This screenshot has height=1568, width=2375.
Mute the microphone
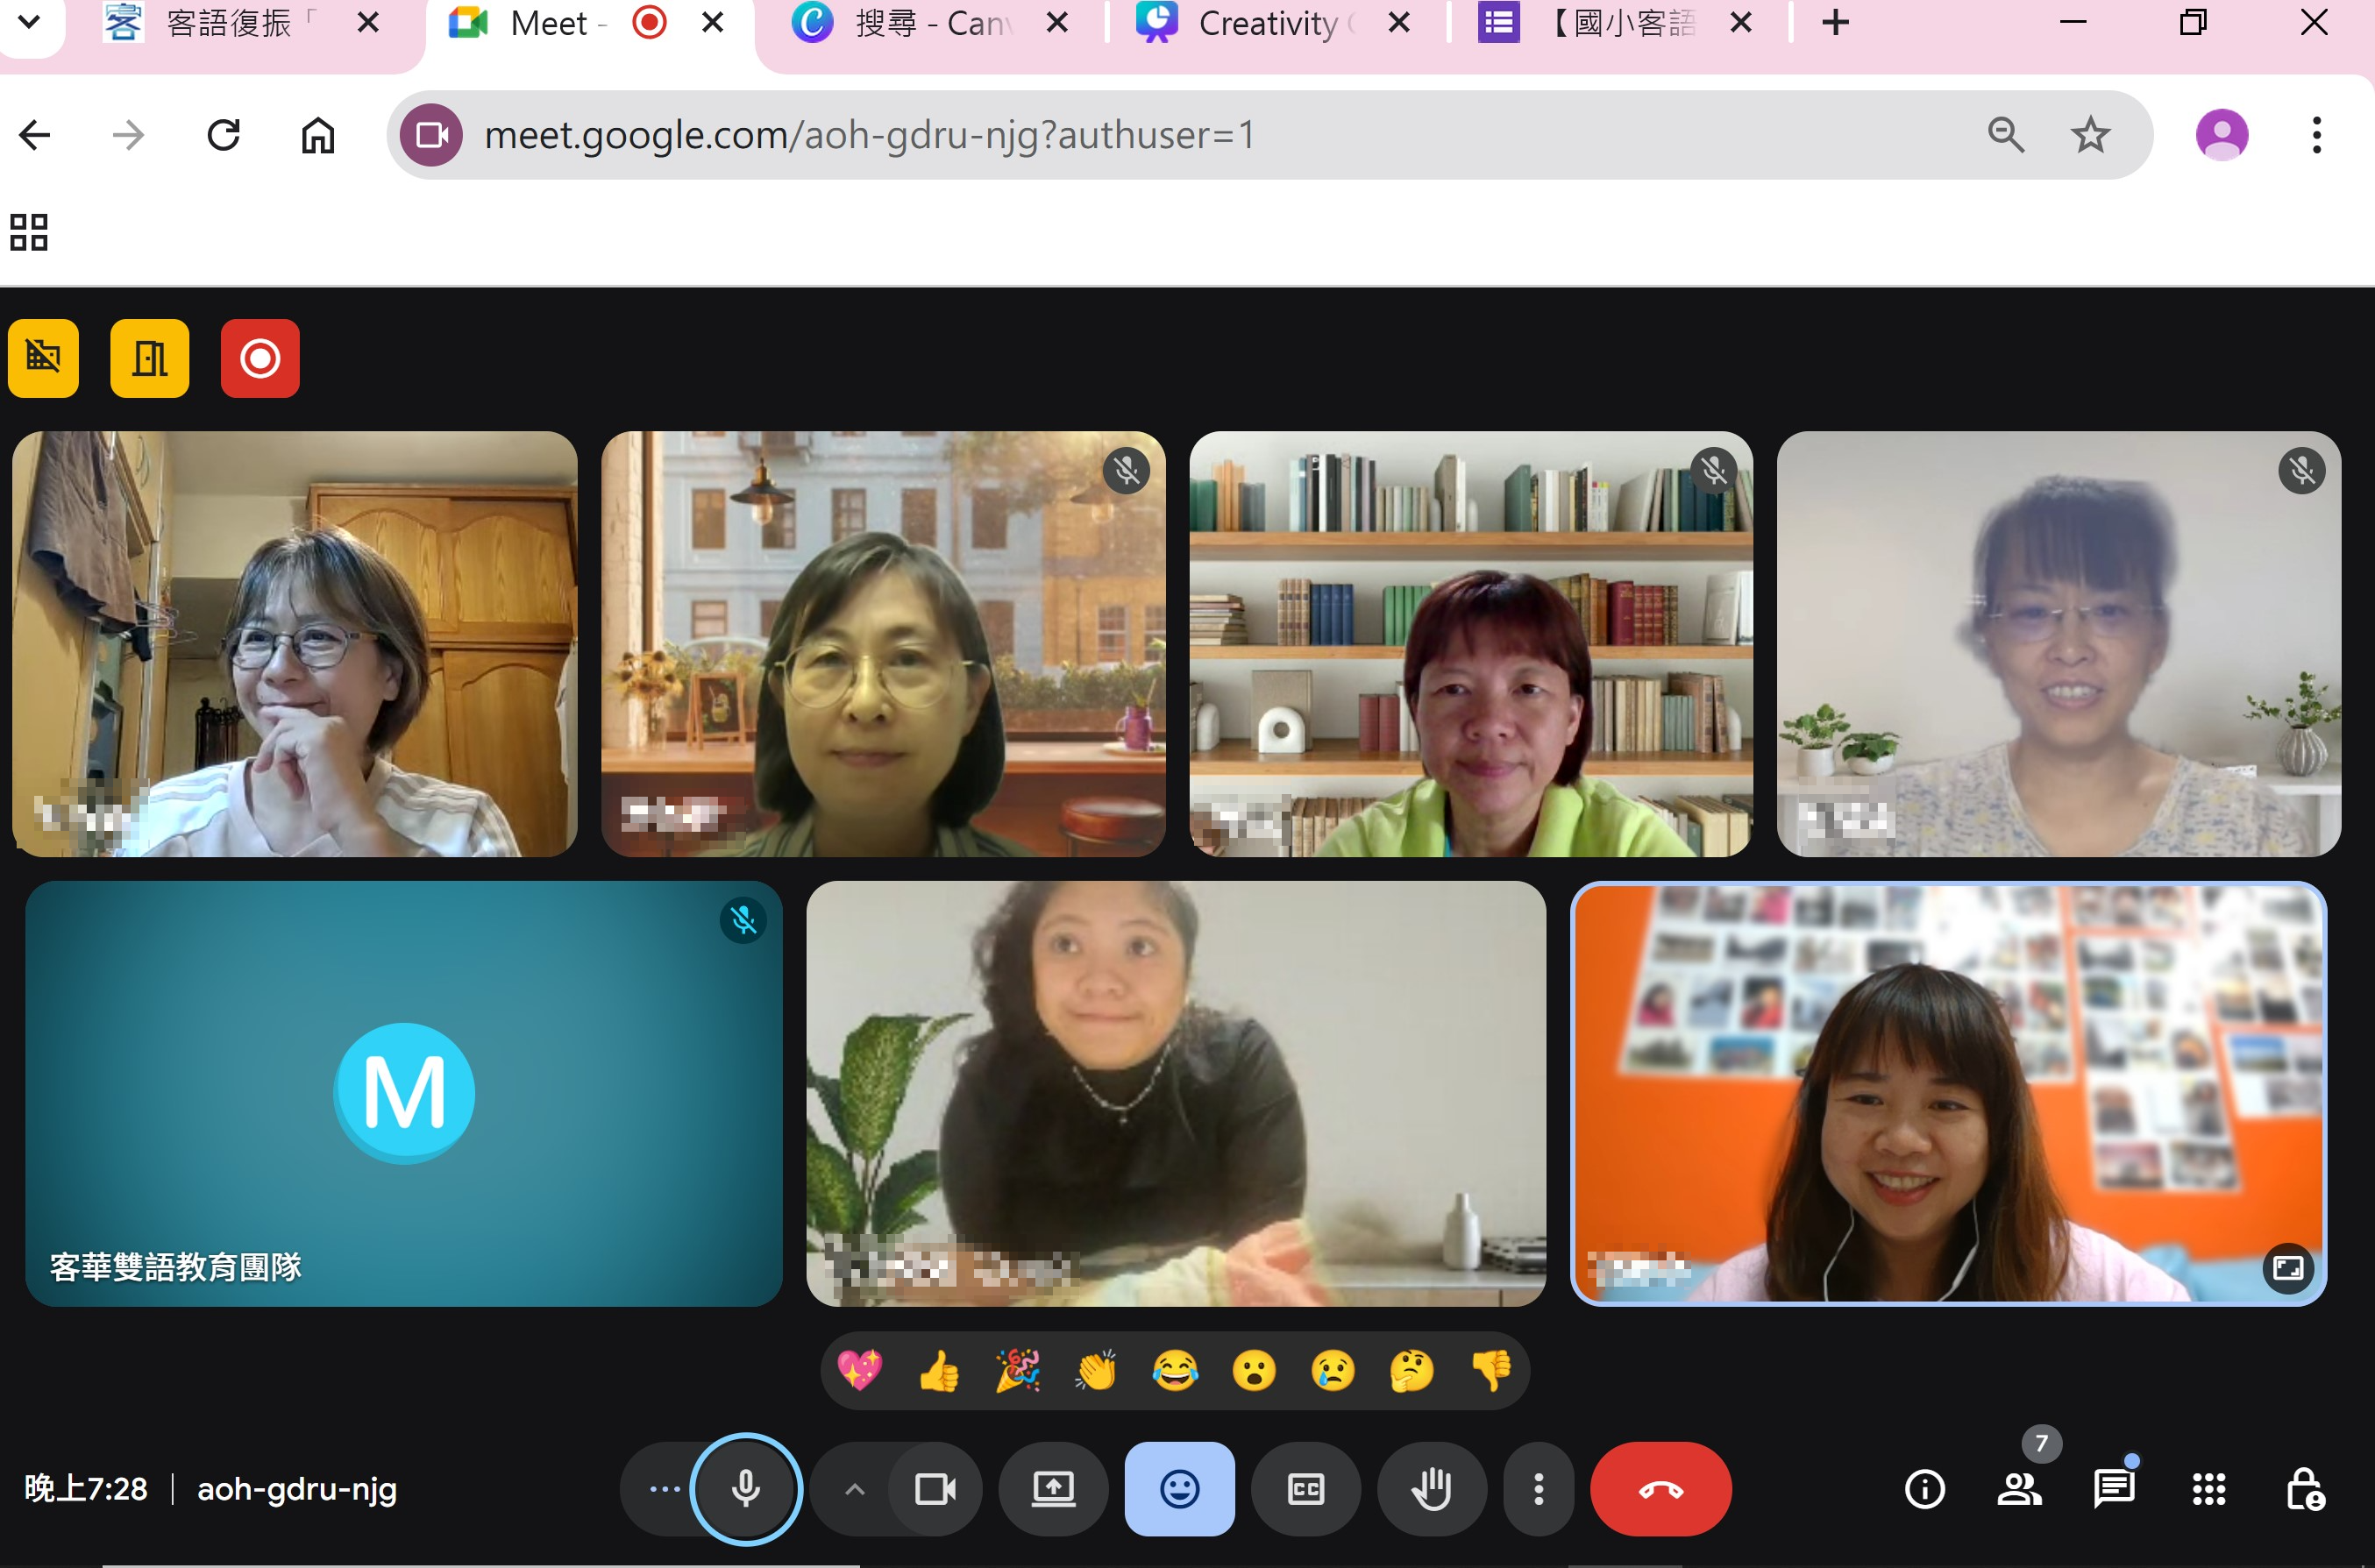click(746, 1489)
